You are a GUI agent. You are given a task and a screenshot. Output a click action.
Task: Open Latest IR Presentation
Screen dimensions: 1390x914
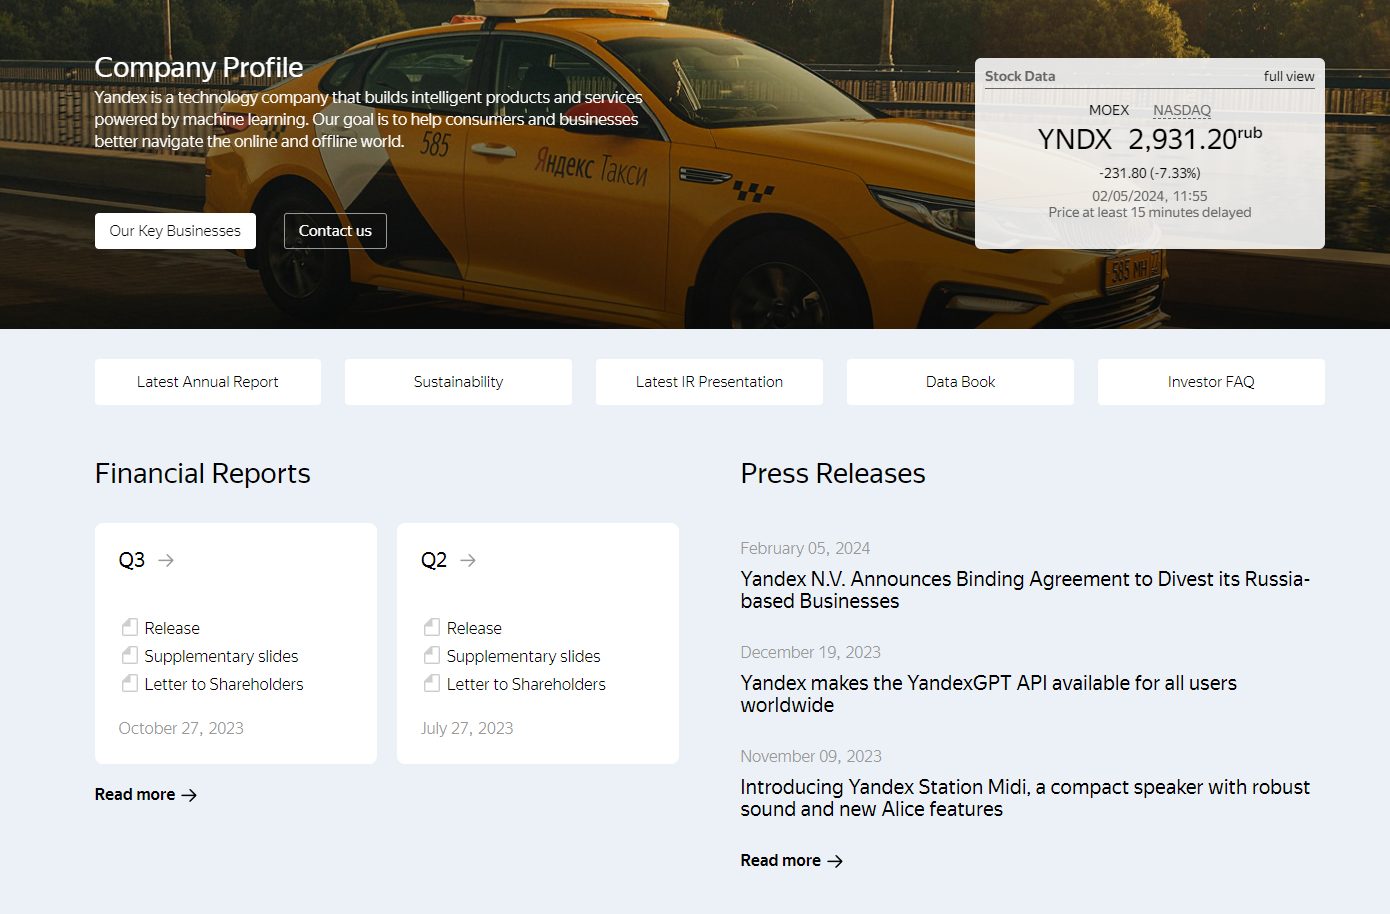[x=709, y=382]
